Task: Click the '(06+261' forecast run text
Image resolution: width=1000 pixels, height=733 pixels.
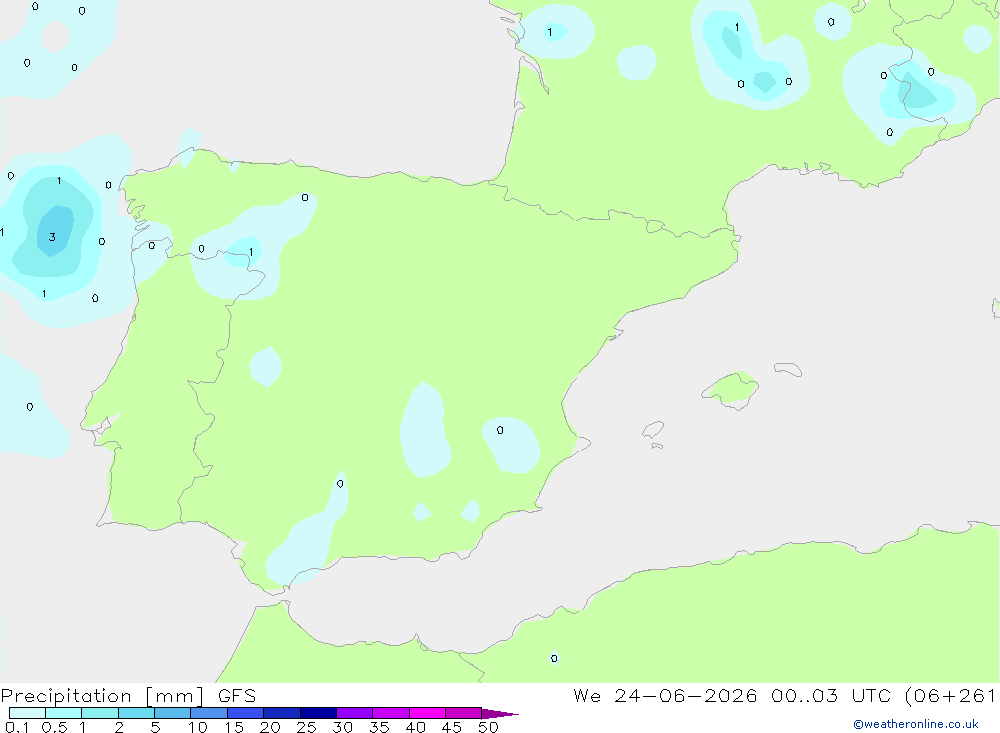Action: 950,696
